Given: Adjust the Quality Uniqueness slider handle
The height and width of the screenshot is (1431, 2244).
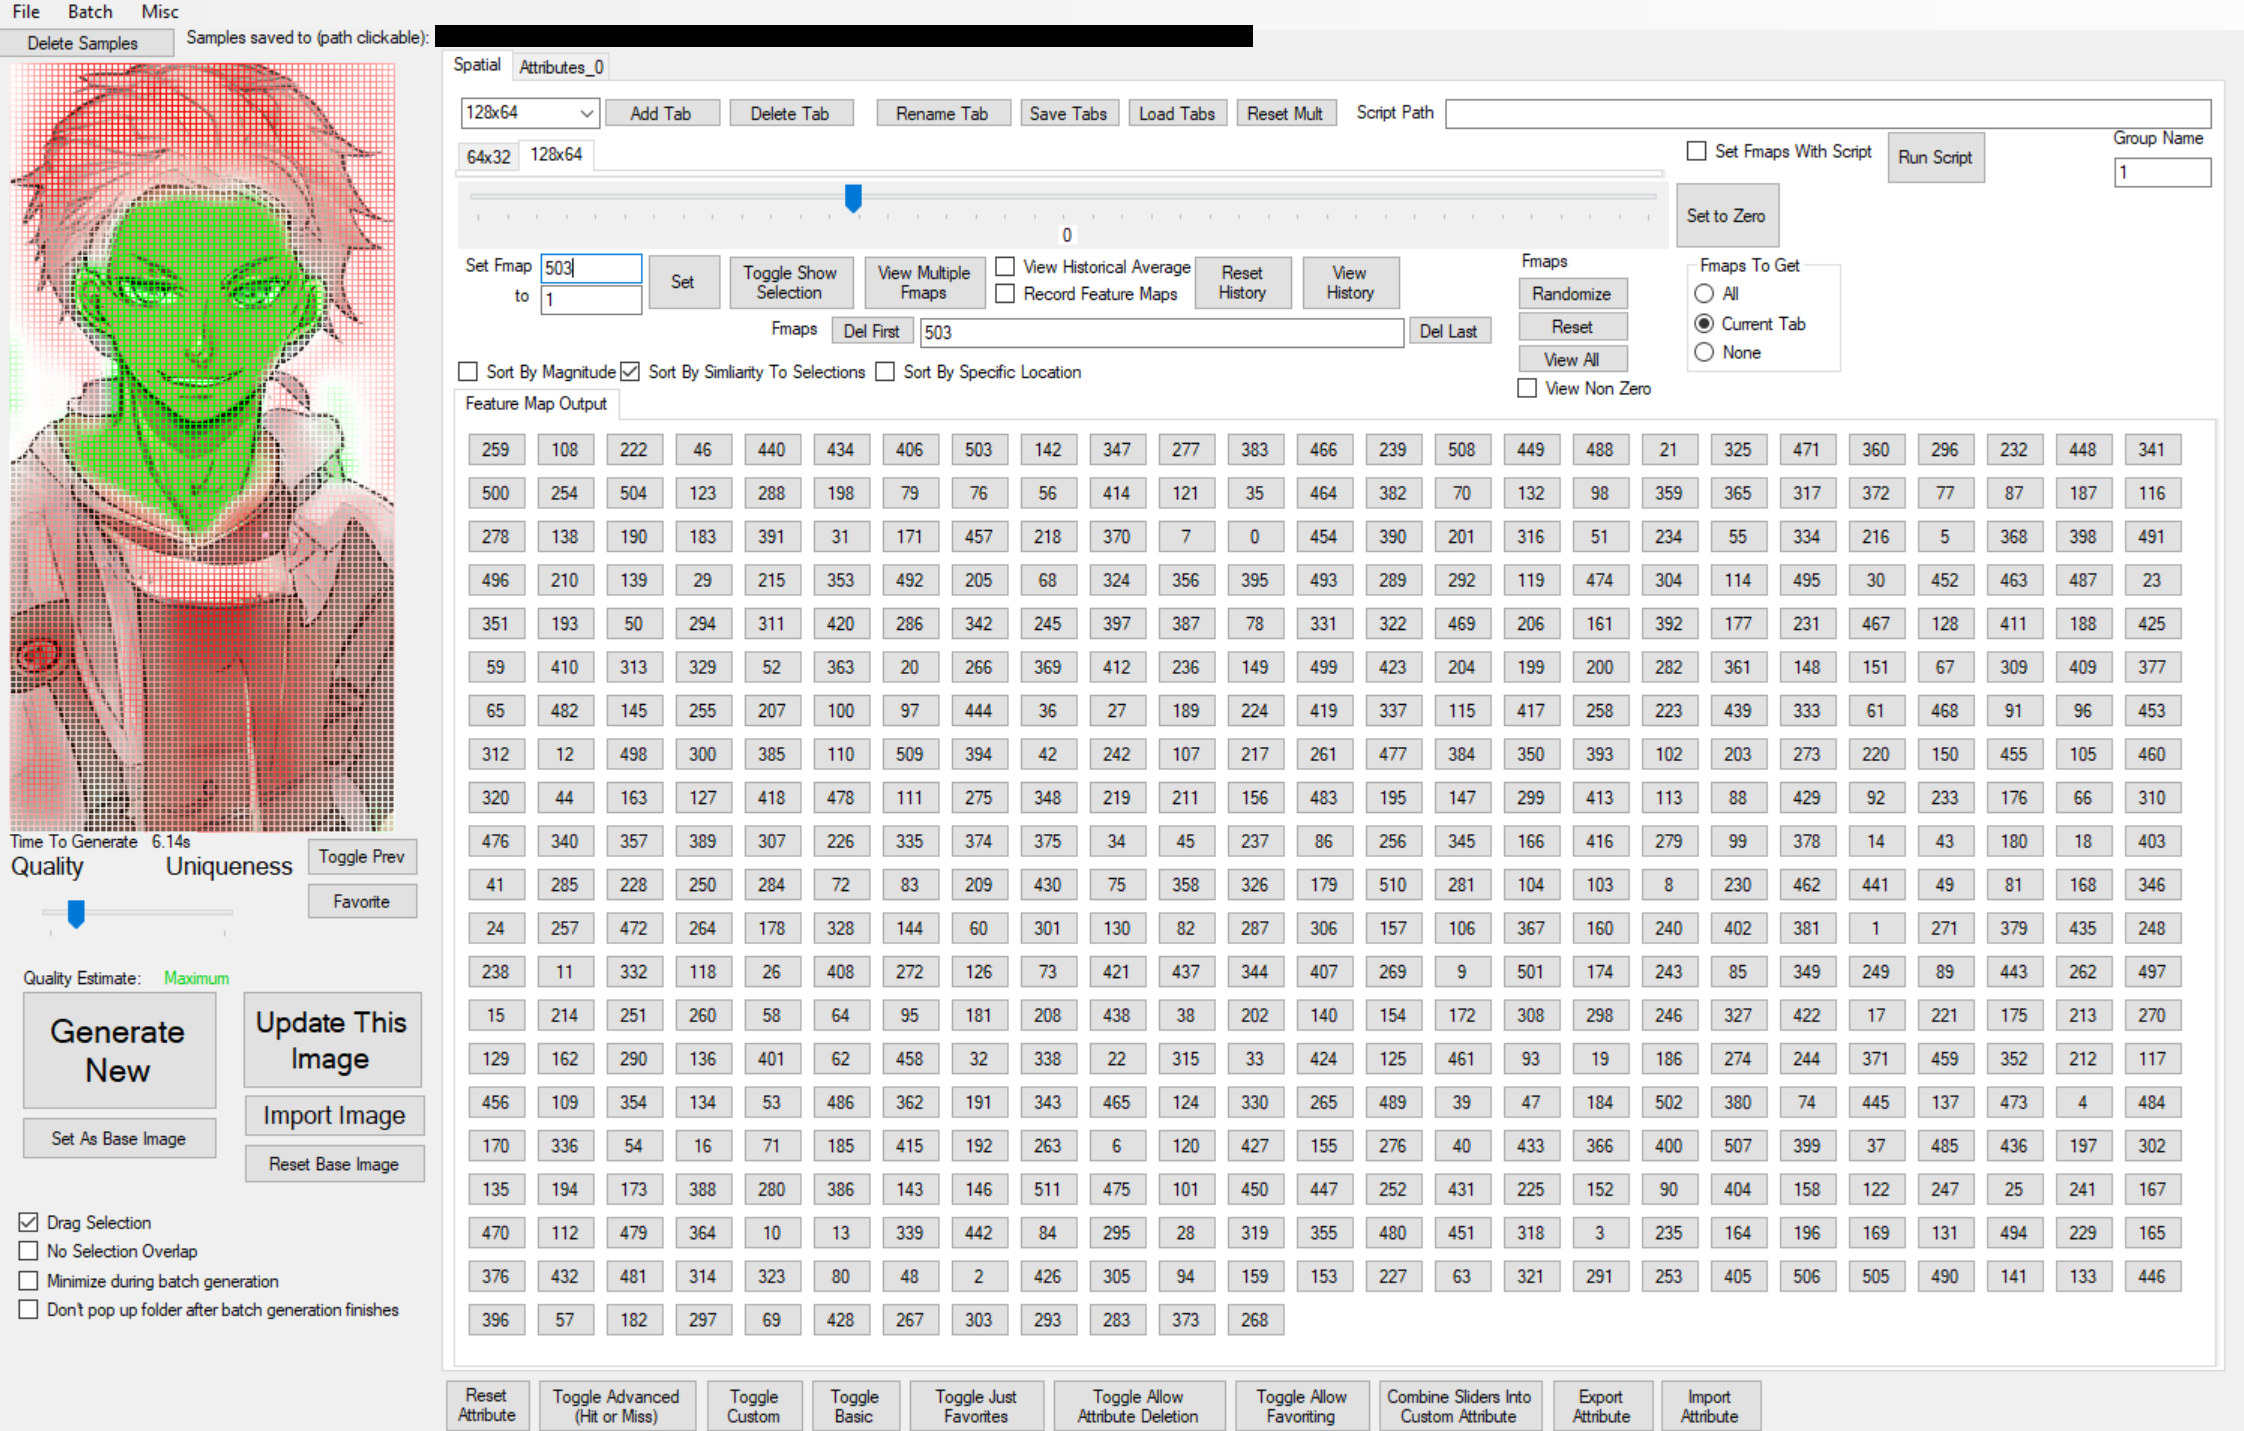Looking at the screenshot, I should point(76,913).
